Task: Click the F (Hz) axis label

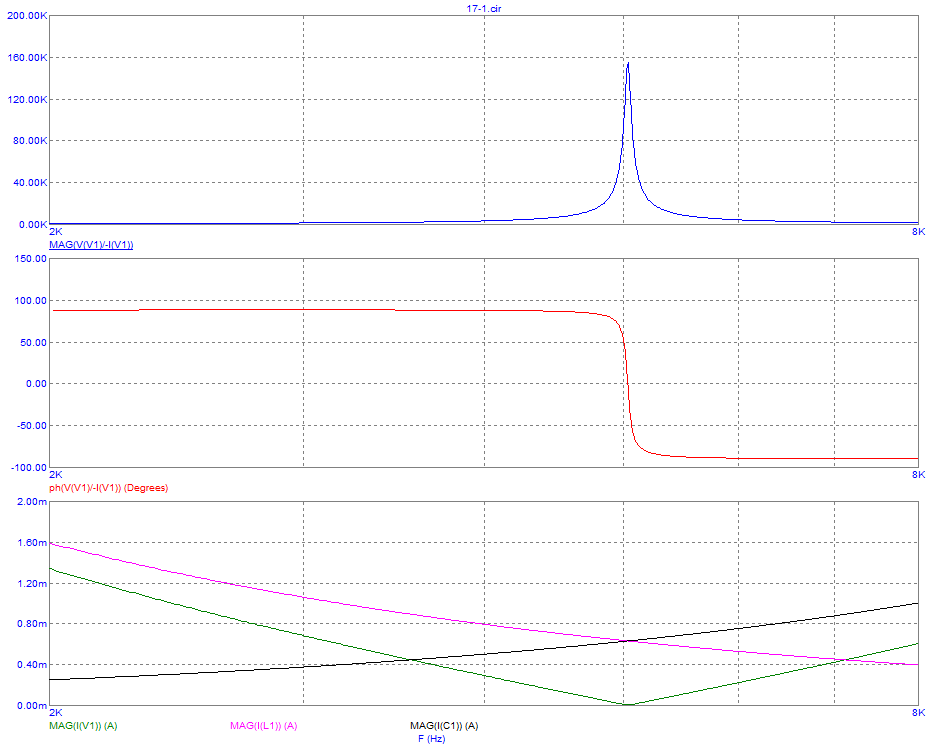Action: pos(431,739)
